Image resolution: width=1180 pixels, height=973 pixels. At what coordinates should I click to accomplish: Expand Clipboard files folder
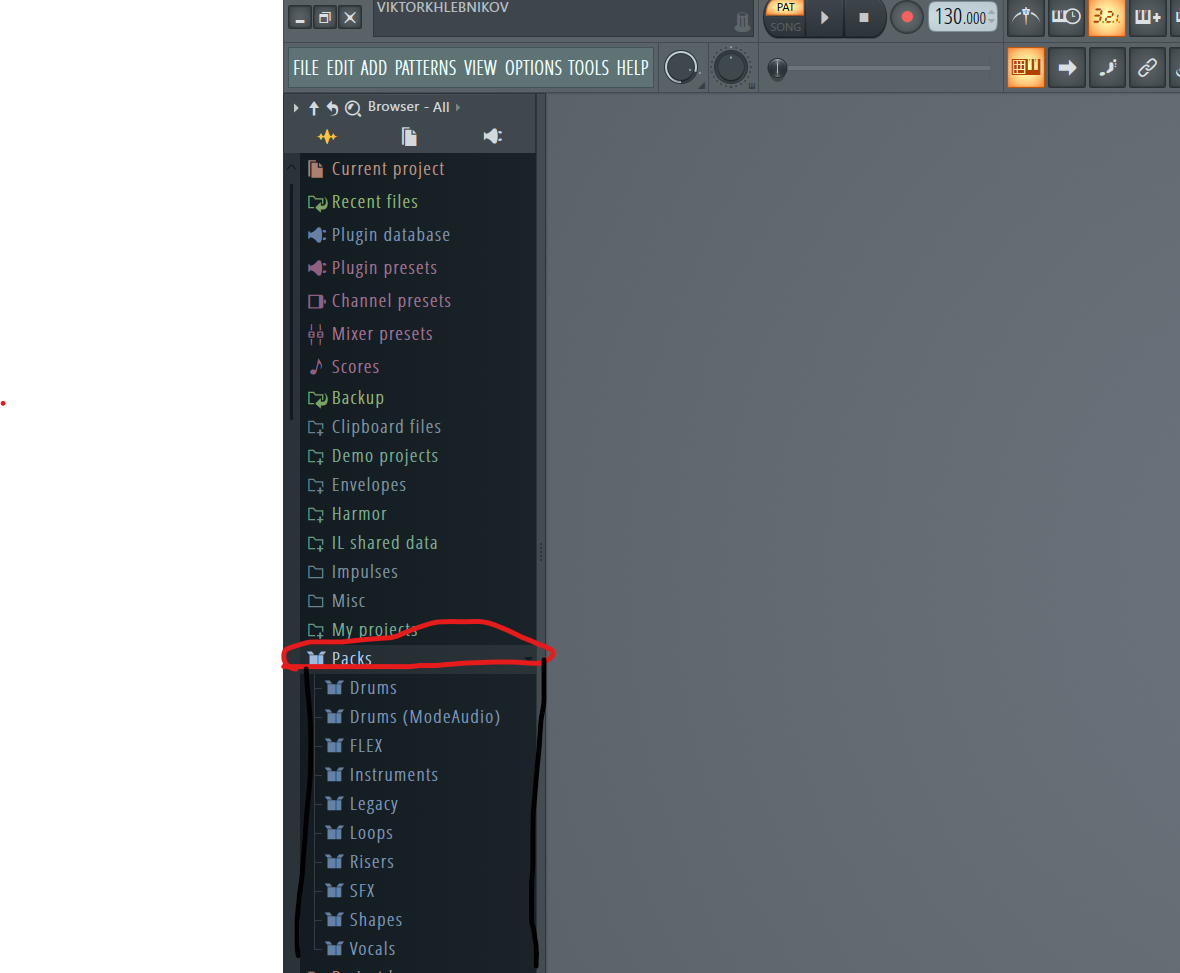tap(418, 427)
